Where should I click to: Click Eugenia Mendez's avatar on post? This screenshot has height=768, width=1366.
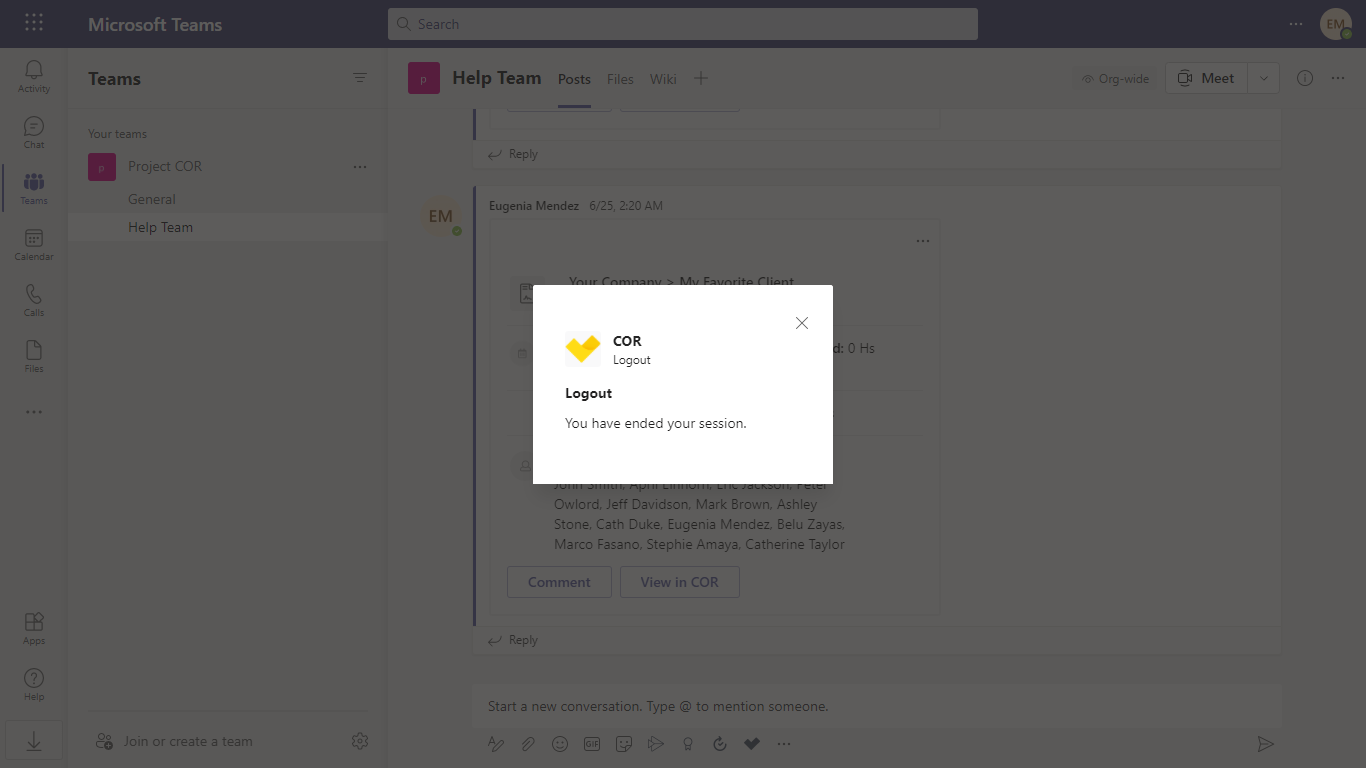click(x=441, y=216)
